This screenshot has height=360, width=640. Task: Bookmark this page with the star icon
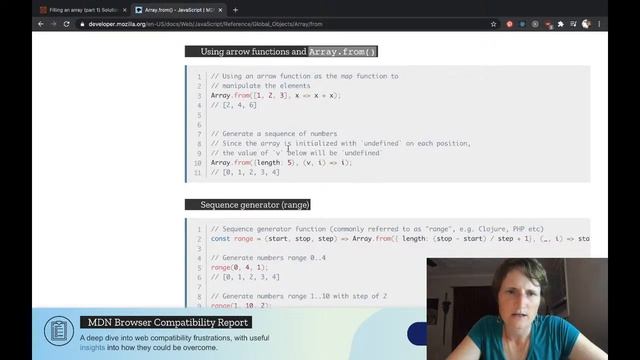[493, 24]
